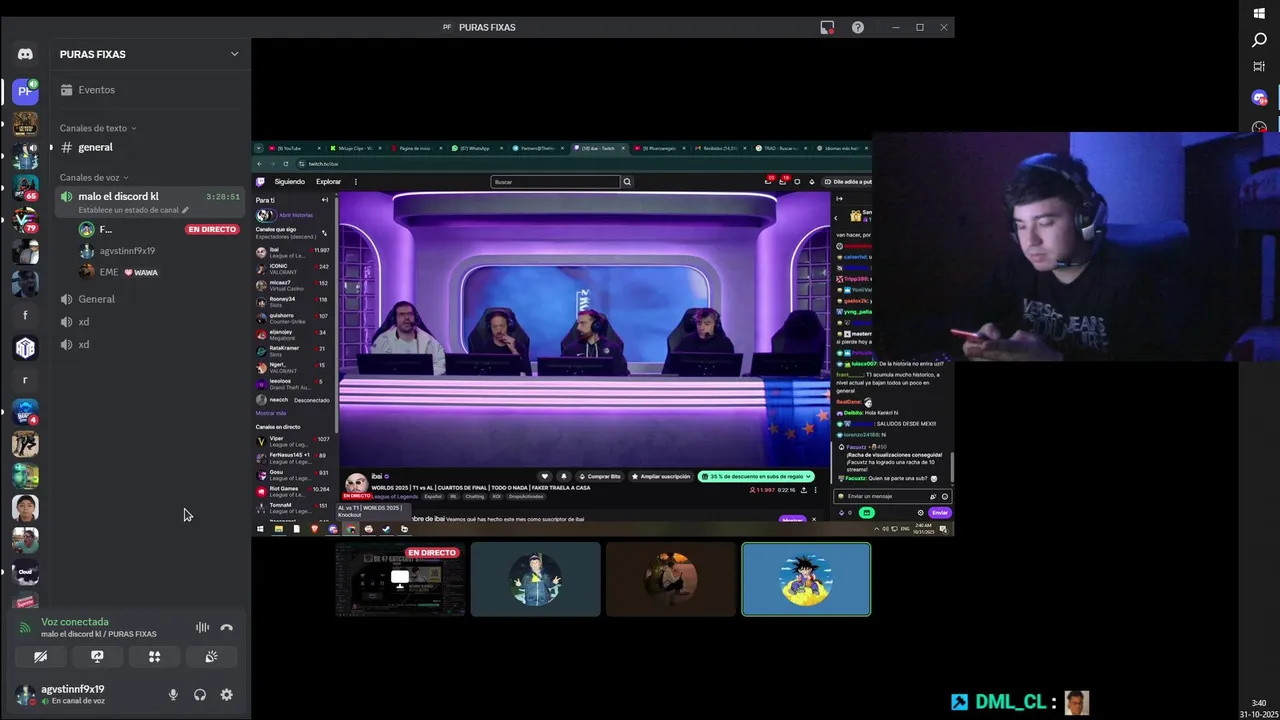Open the server labeled letter f
This screenshot has height=720, width=1280.
coord(25,315)
